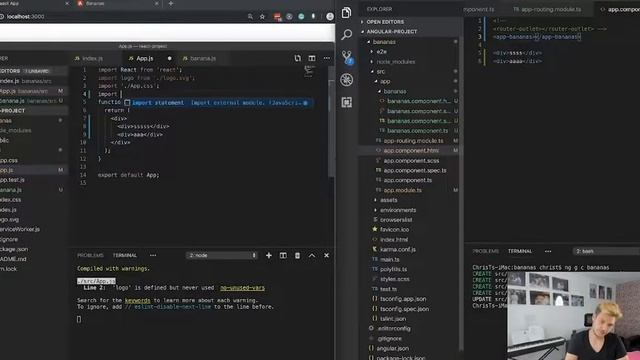Bookmark localhost page with star icon
640x360 pixels.
click(x=262, y=17)
